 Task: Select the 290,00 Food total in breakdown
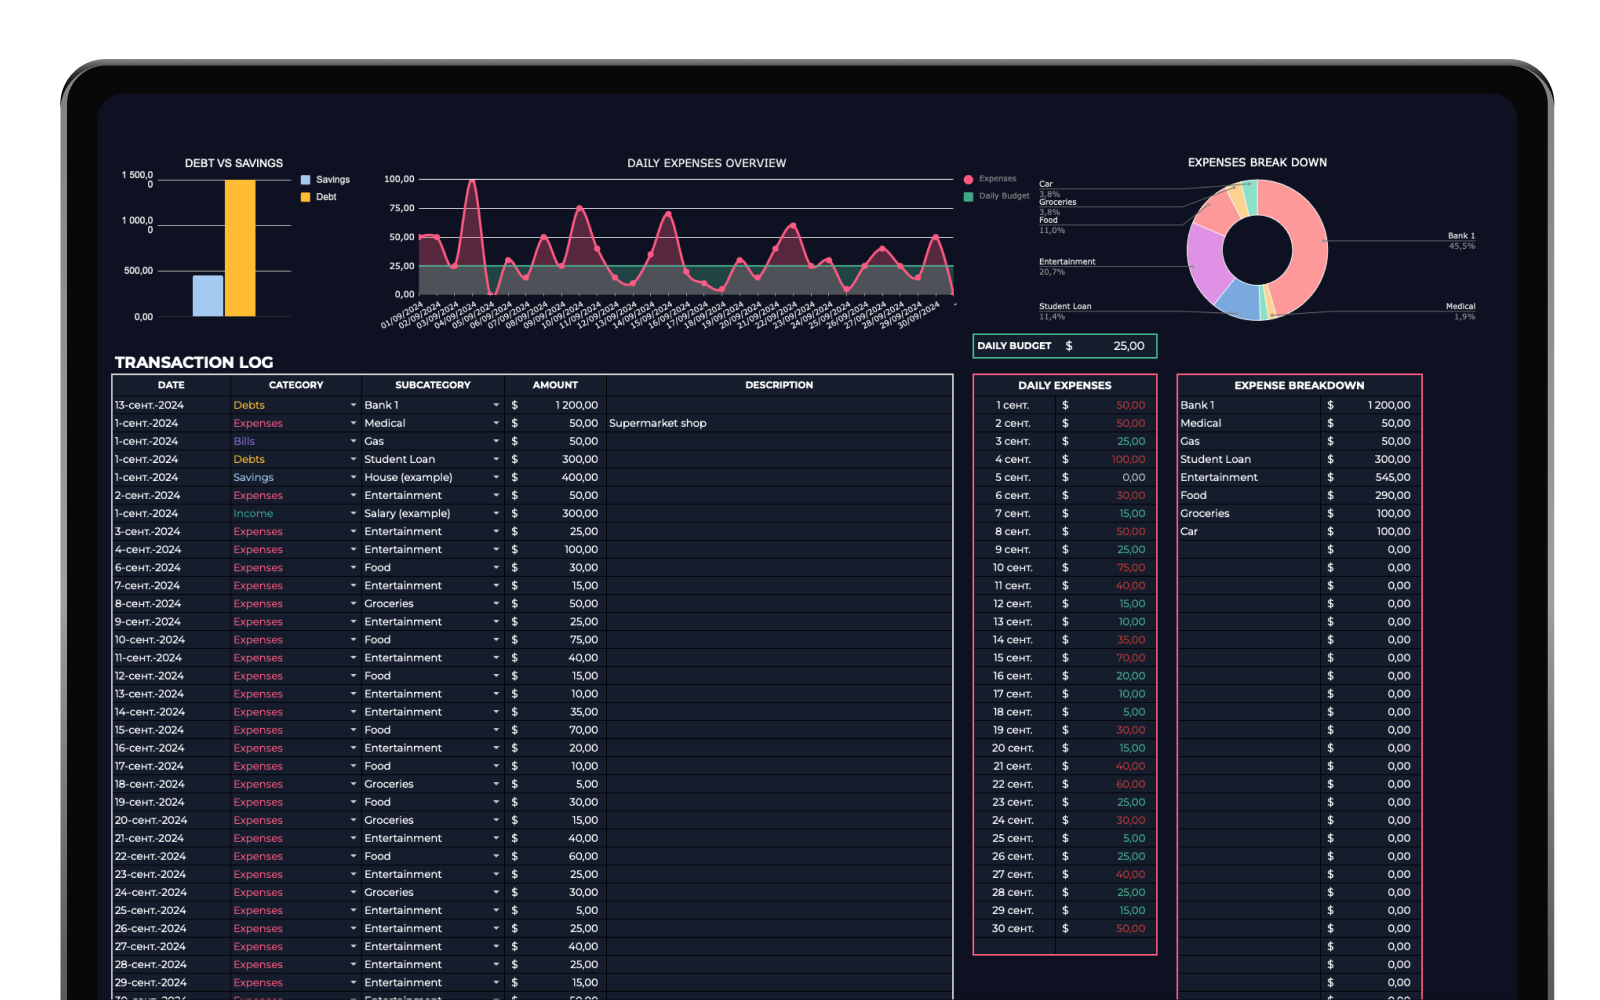[1392, 495]
